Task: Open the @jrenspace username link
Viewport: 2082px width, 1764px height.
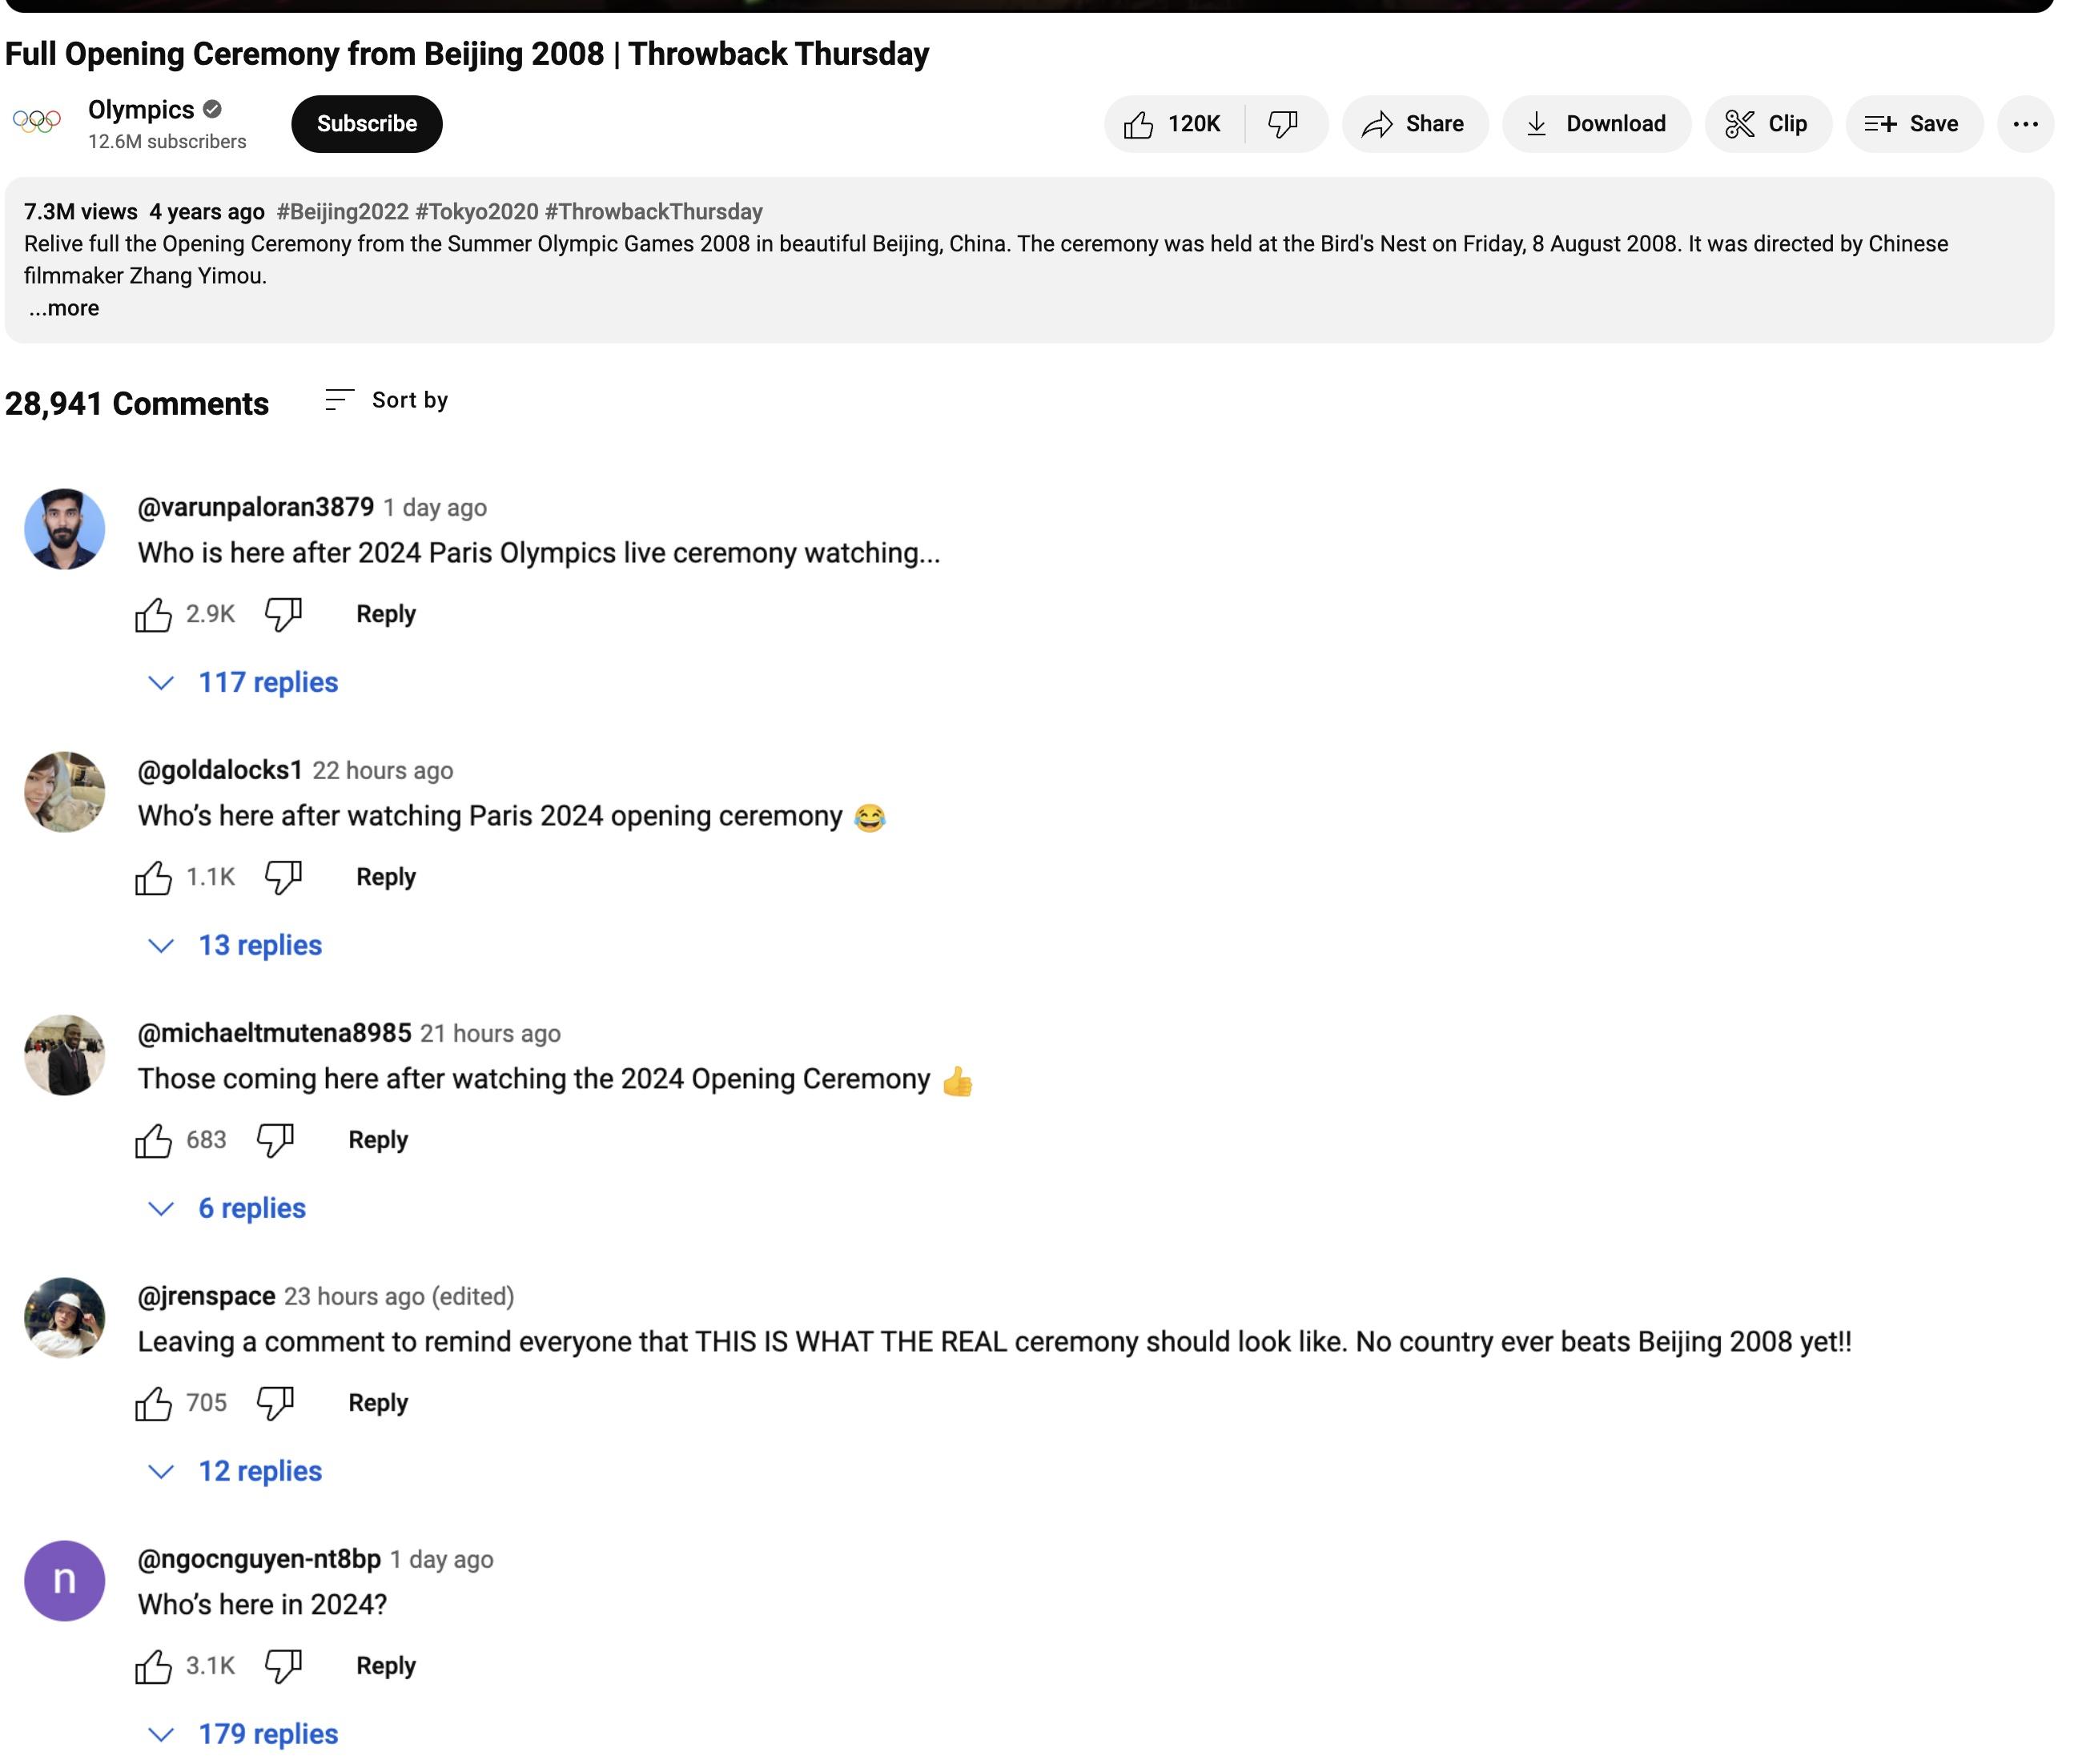Action: [x=206, y=1296]
